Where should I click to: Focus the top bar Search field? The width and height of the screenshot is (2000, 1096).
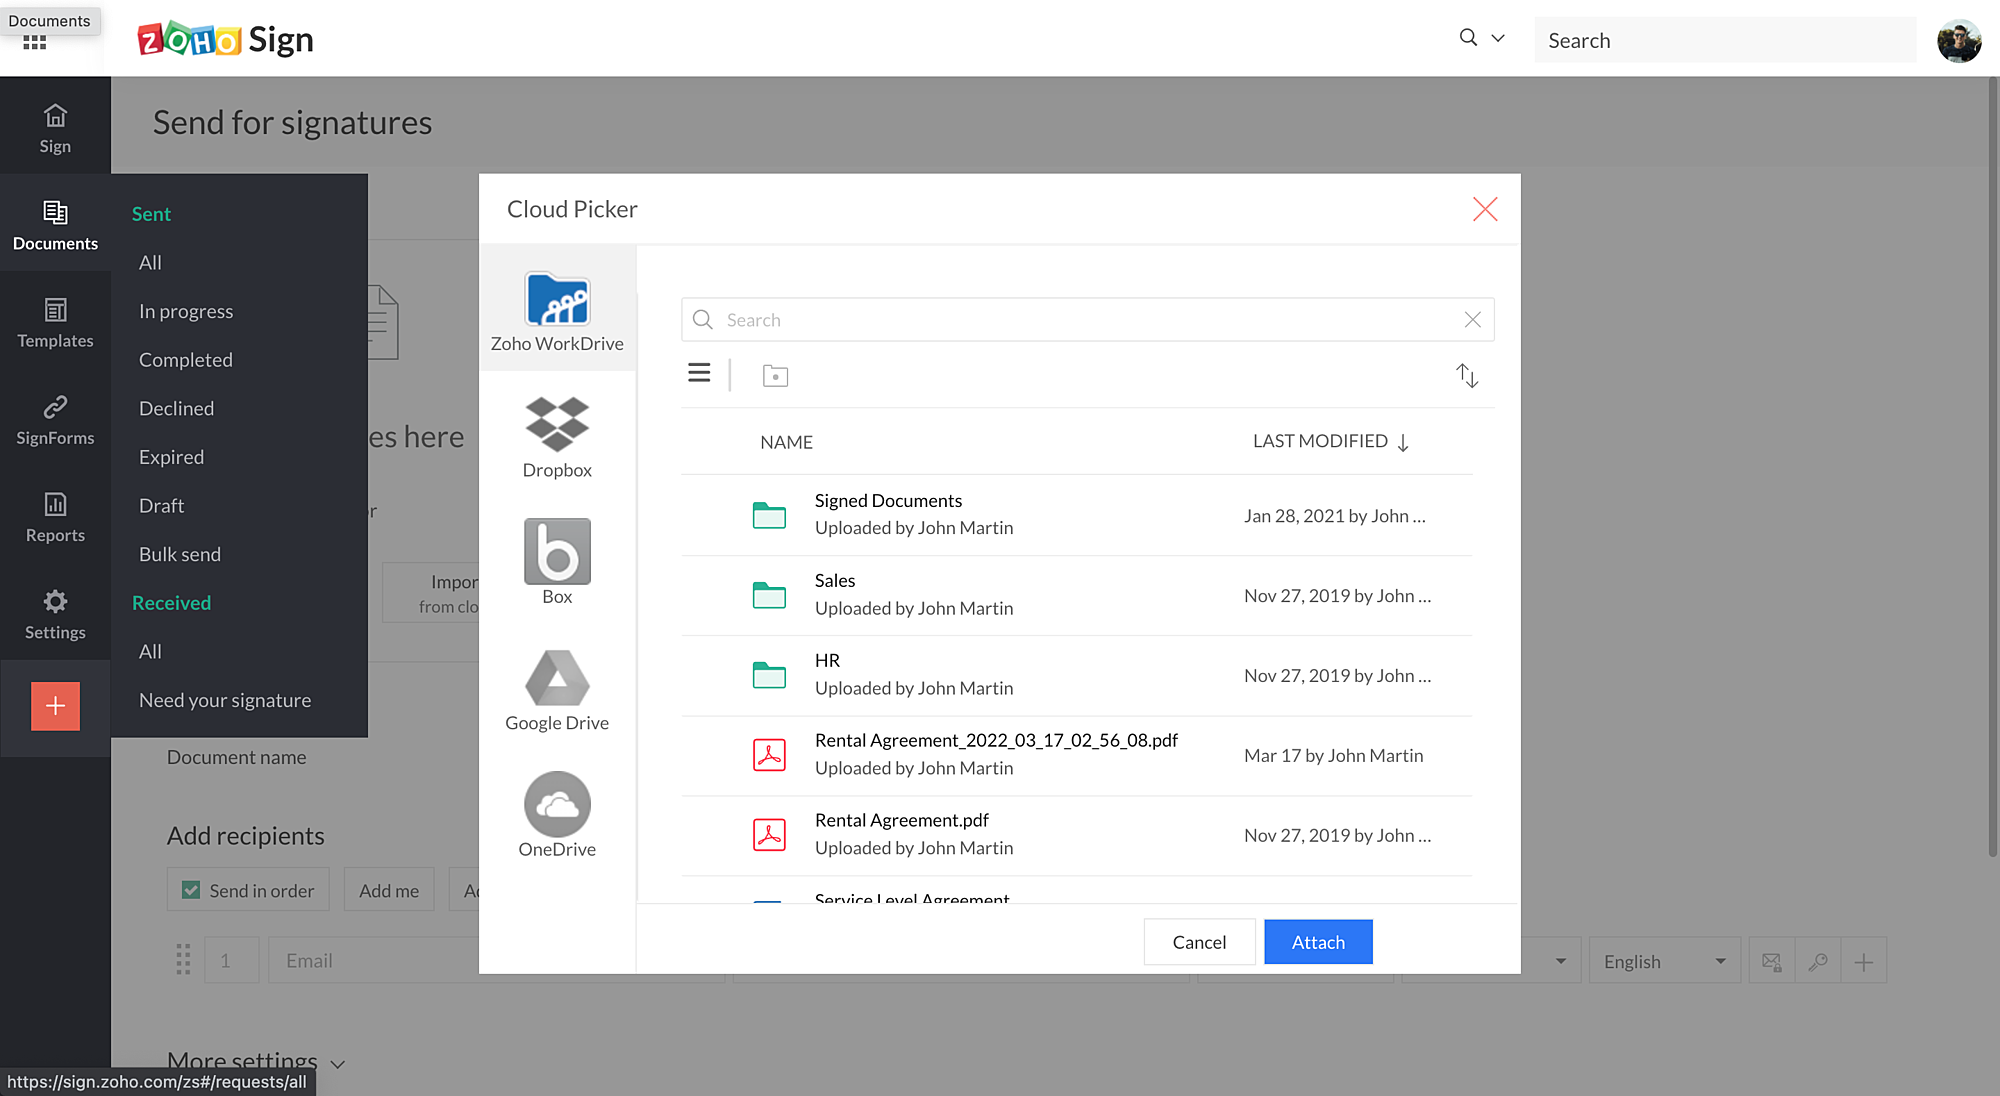(1725, 40)
